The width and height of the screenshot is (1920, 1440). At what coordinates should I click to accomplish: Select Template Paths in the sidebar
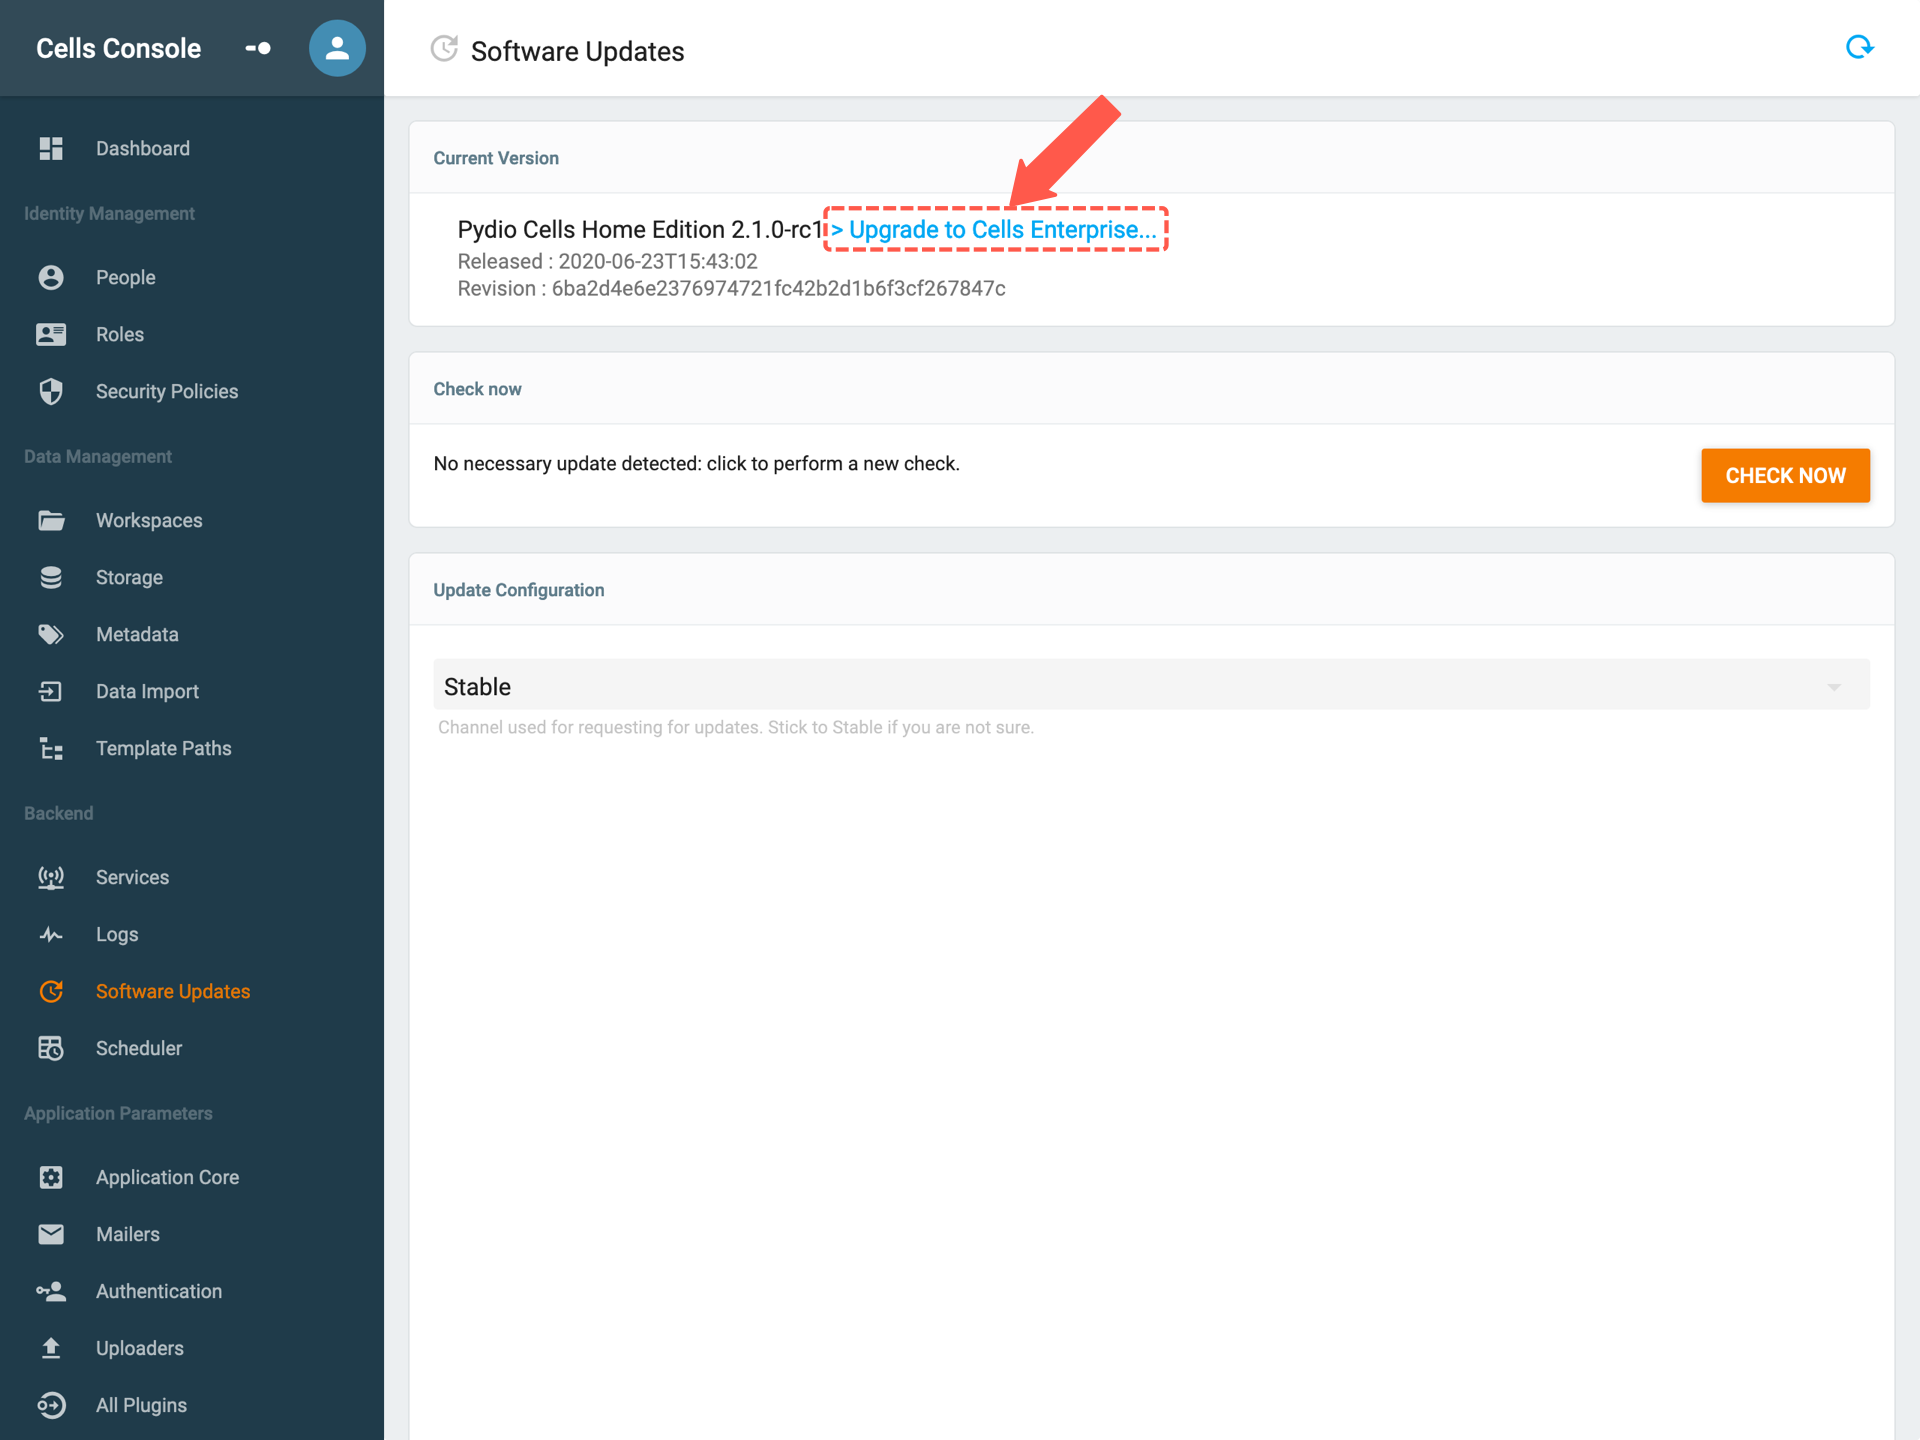(x=164, y=748)
